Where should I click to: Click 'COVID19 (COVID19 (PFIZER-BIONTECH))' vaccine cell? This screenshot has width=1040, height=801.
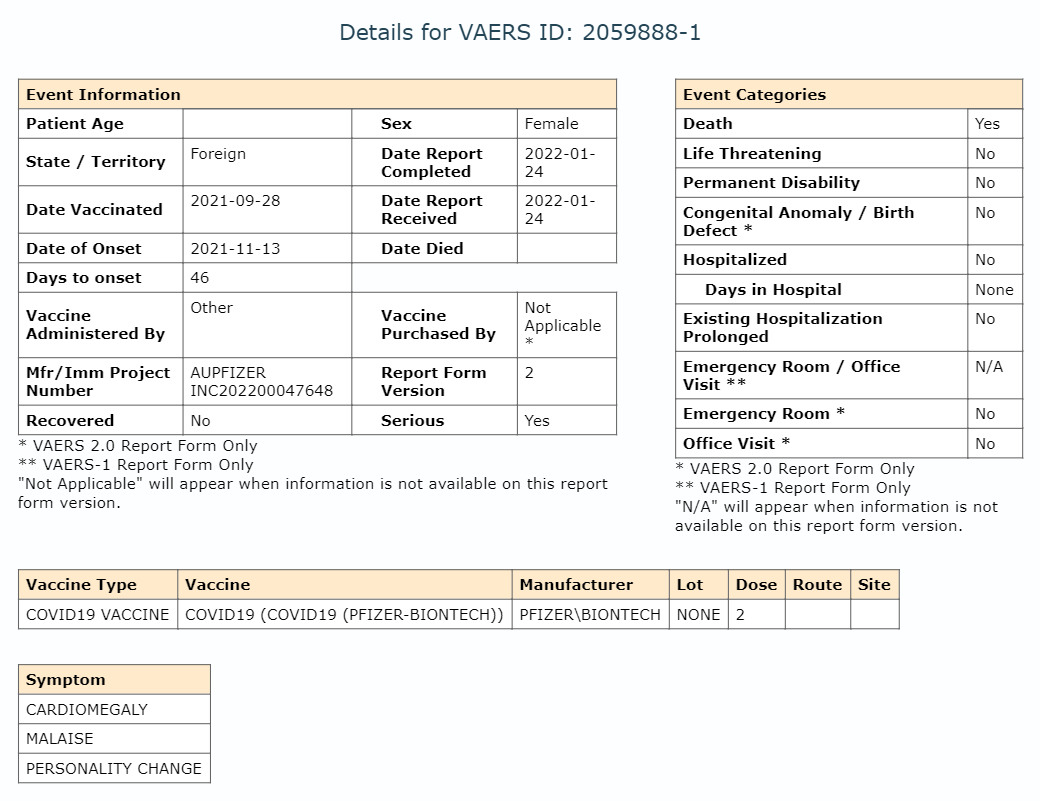(345, 615)
